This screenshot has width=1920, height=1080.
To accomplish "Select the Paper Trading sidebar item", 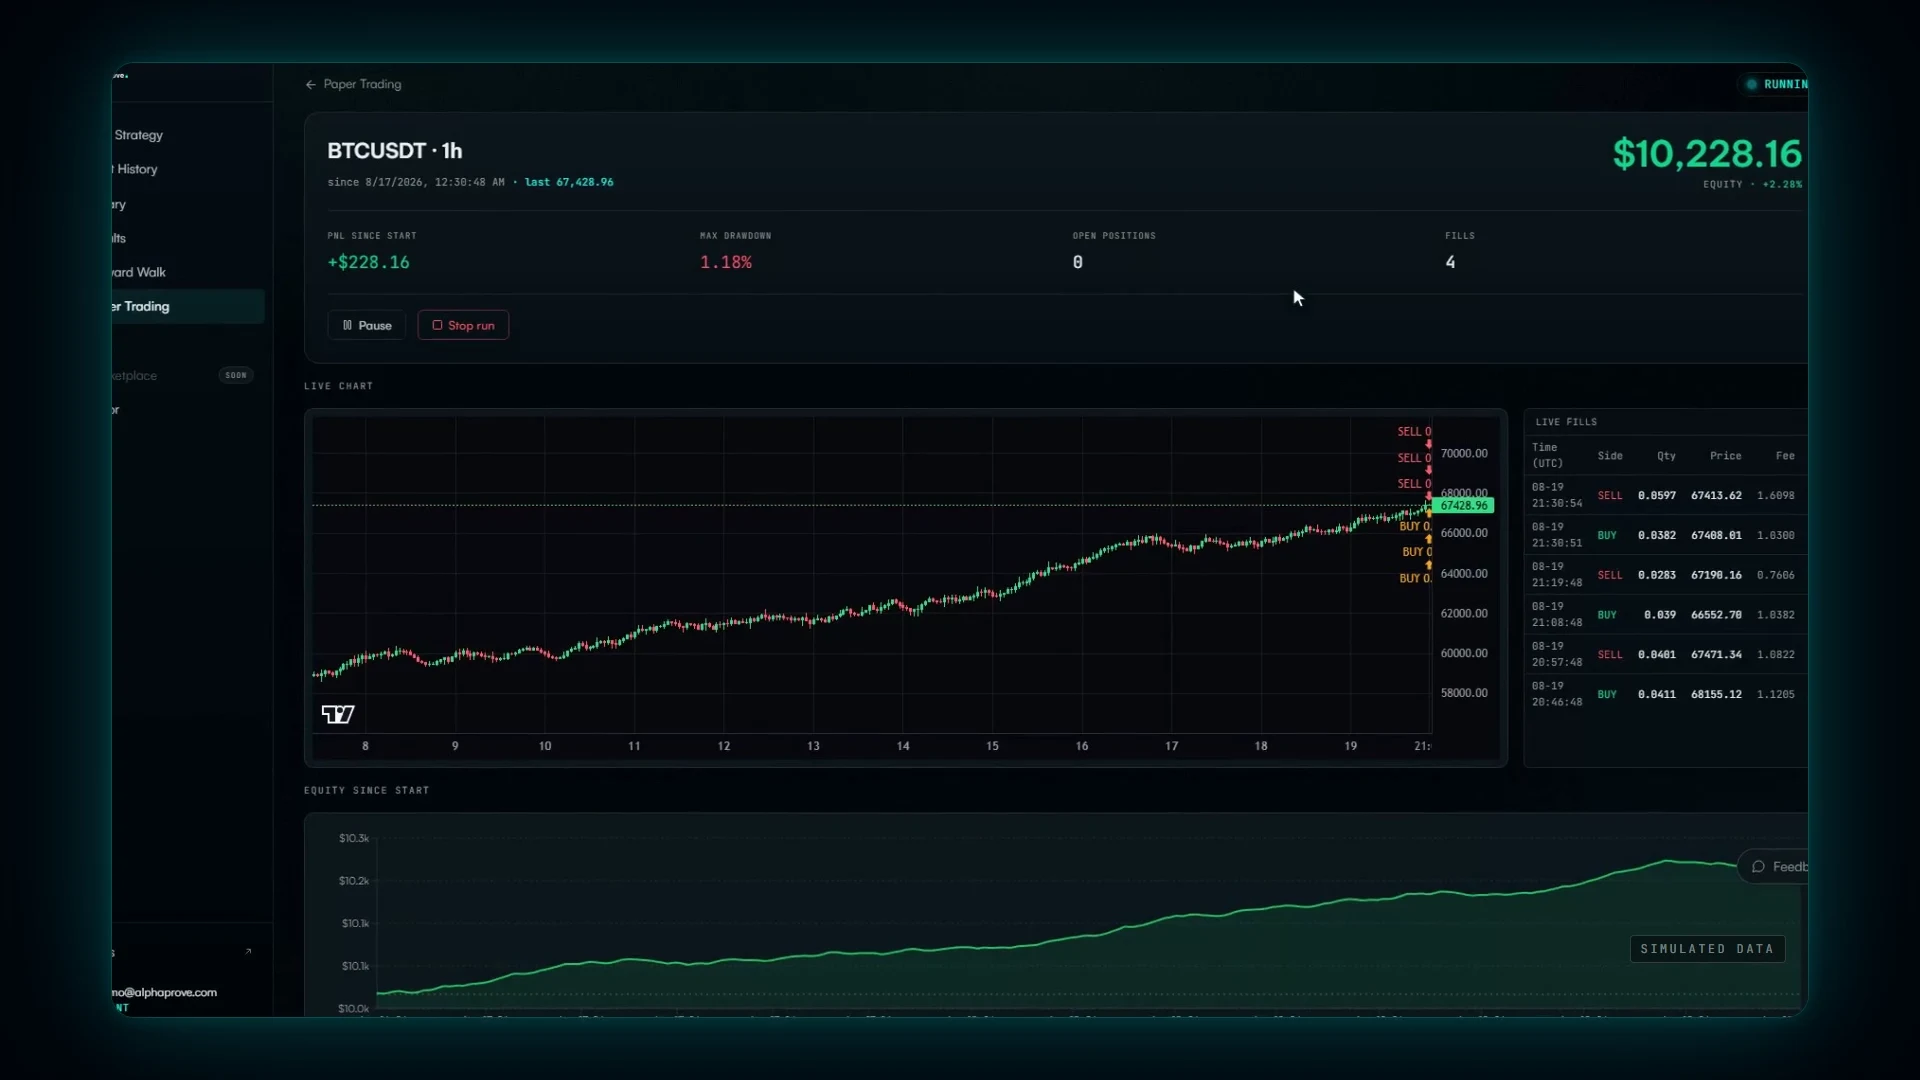I will [188, 307].
